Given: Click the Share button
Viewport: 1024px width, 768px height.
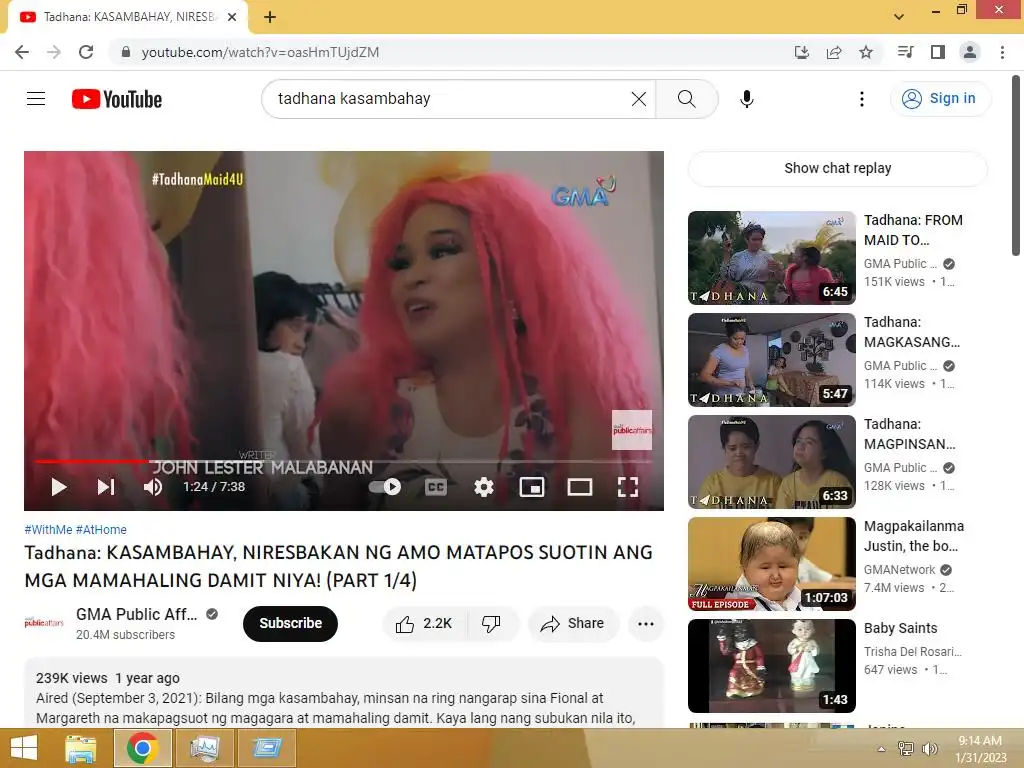Looking at the screenshot, I should (x=573, y=624).
